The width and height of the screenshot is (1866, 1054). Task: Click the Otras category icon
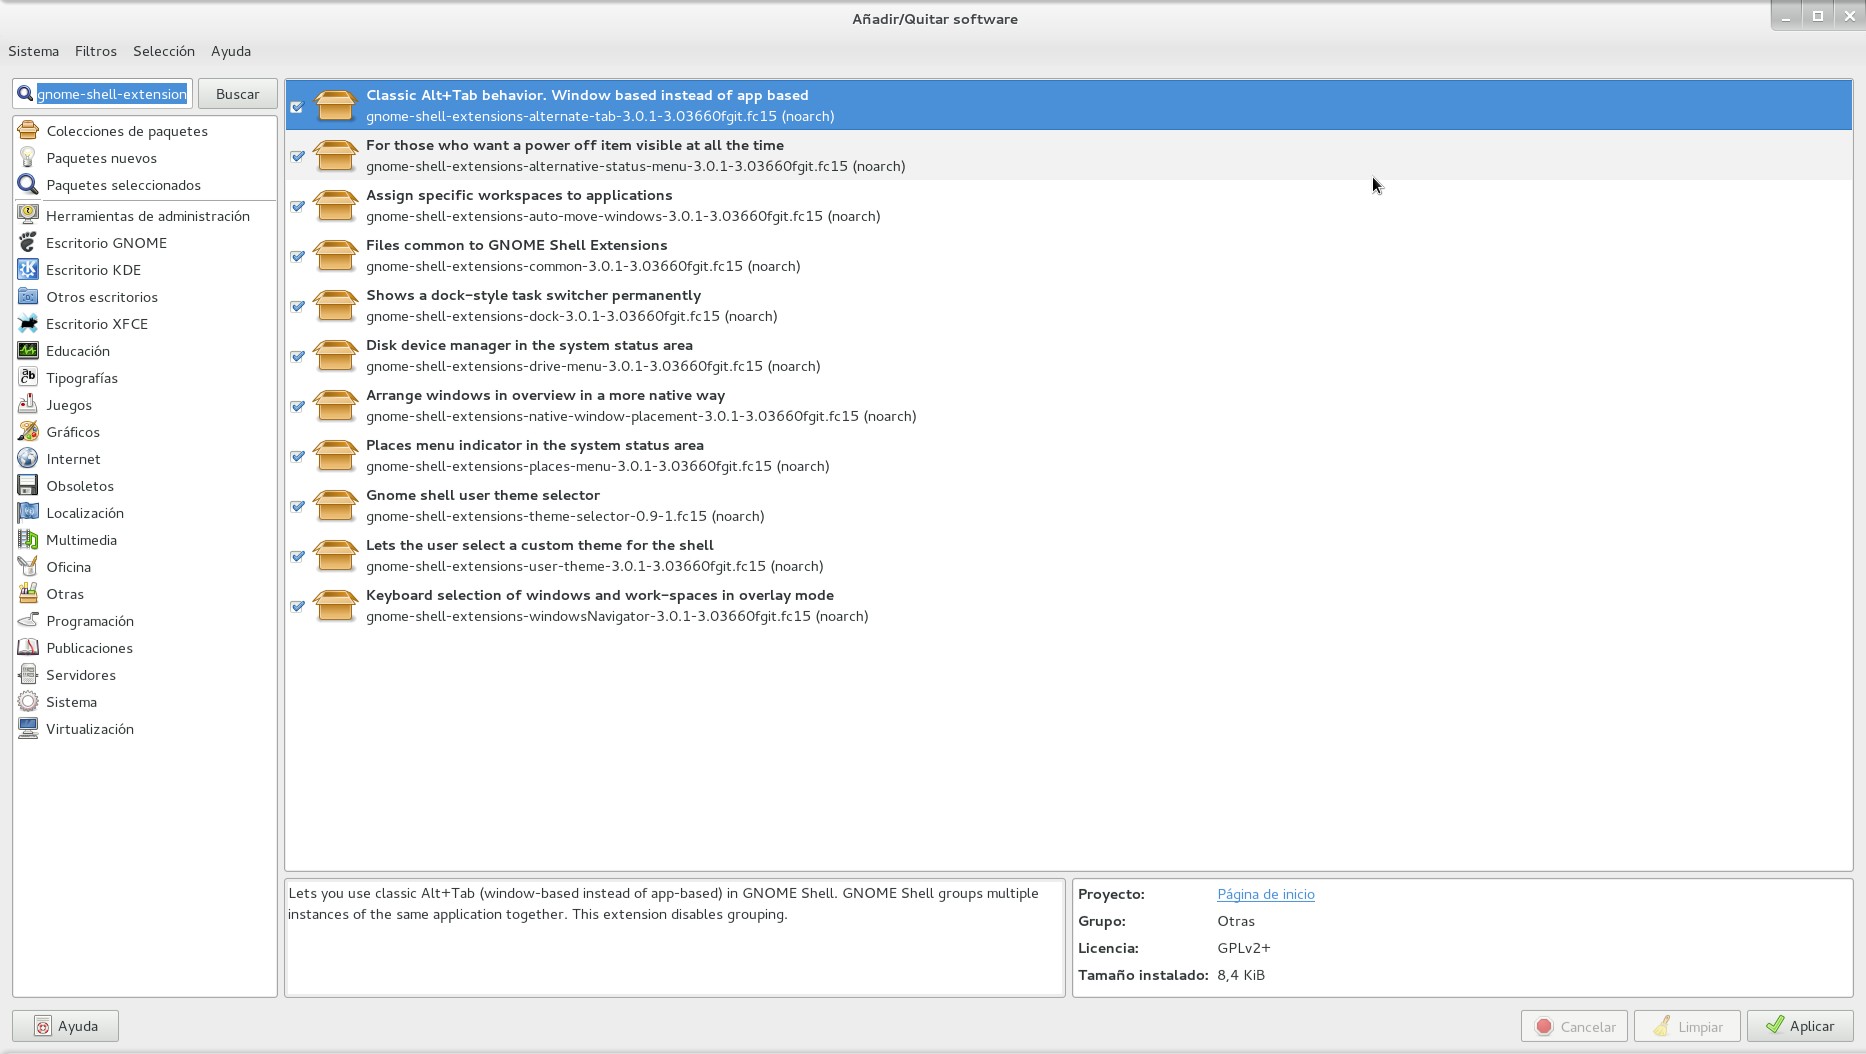(x=28, y=594)
